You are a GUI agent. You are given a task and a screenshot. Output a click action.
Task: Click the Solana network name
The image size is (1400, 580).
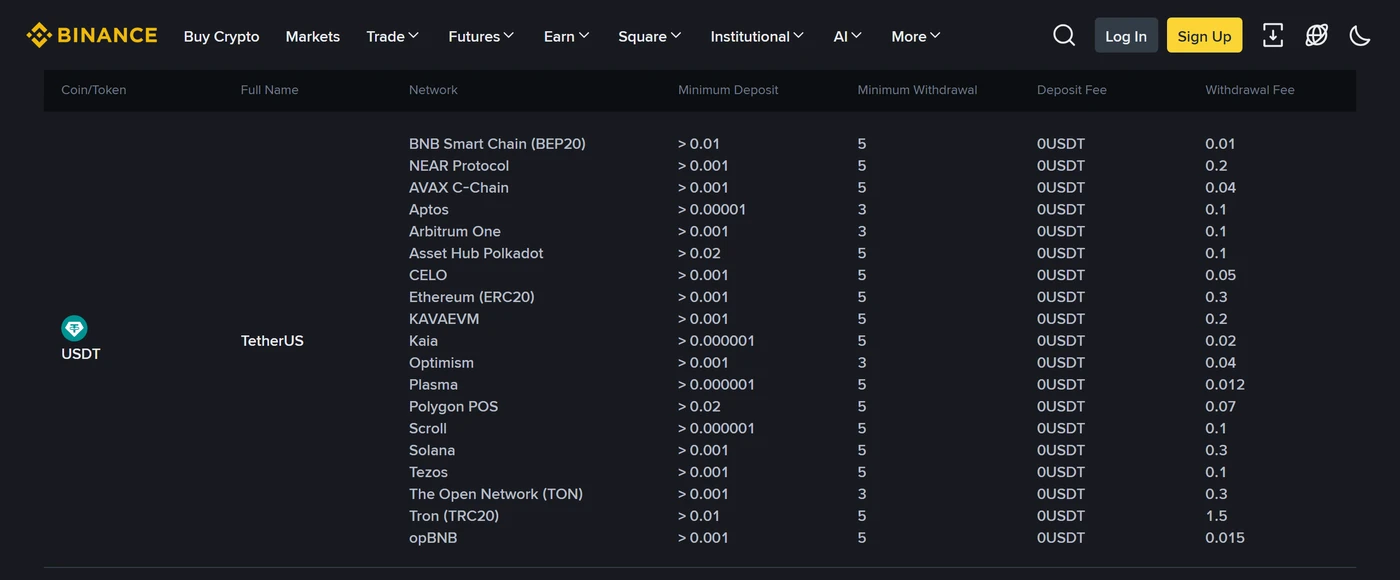(x=432, y=451)
